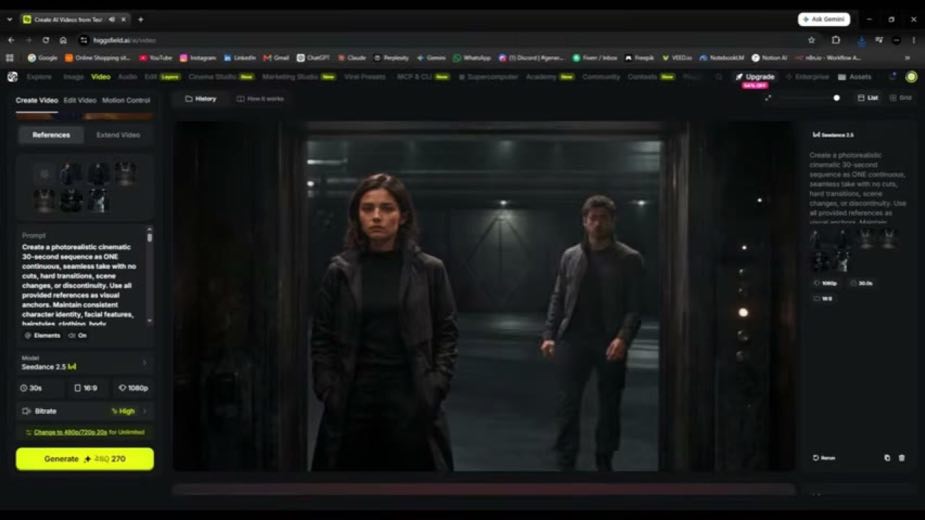Click the Generate button
This screenshot has height=520, width=925.
(85, 459)
